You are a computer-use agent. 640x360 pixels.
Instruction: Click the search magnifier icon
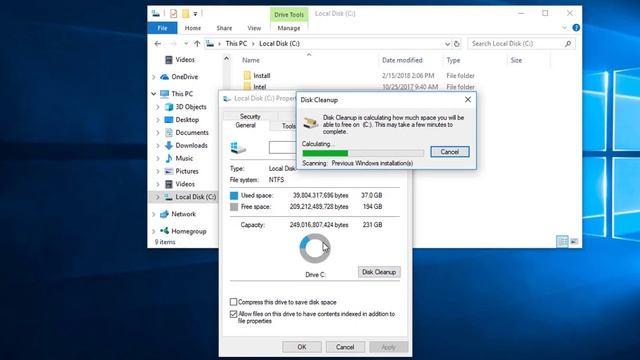click(x=568, y=44)
